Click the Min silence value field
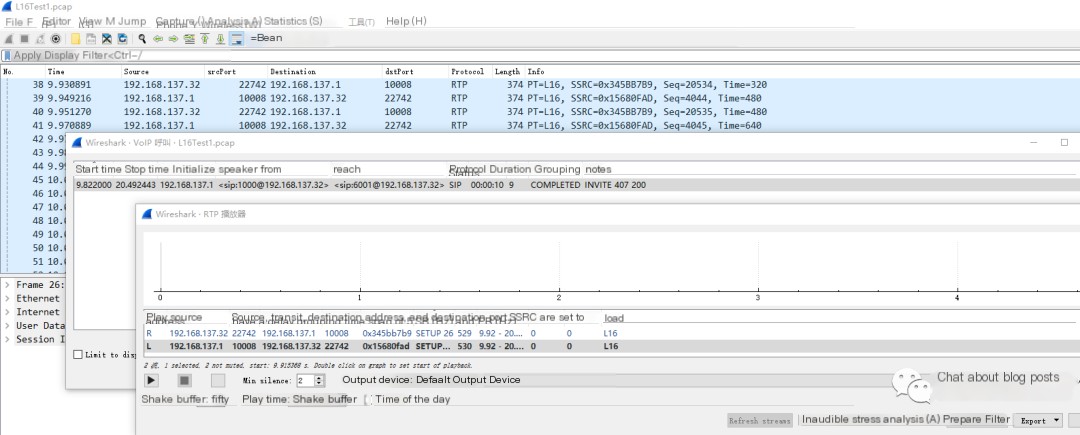 coord(305,380)
